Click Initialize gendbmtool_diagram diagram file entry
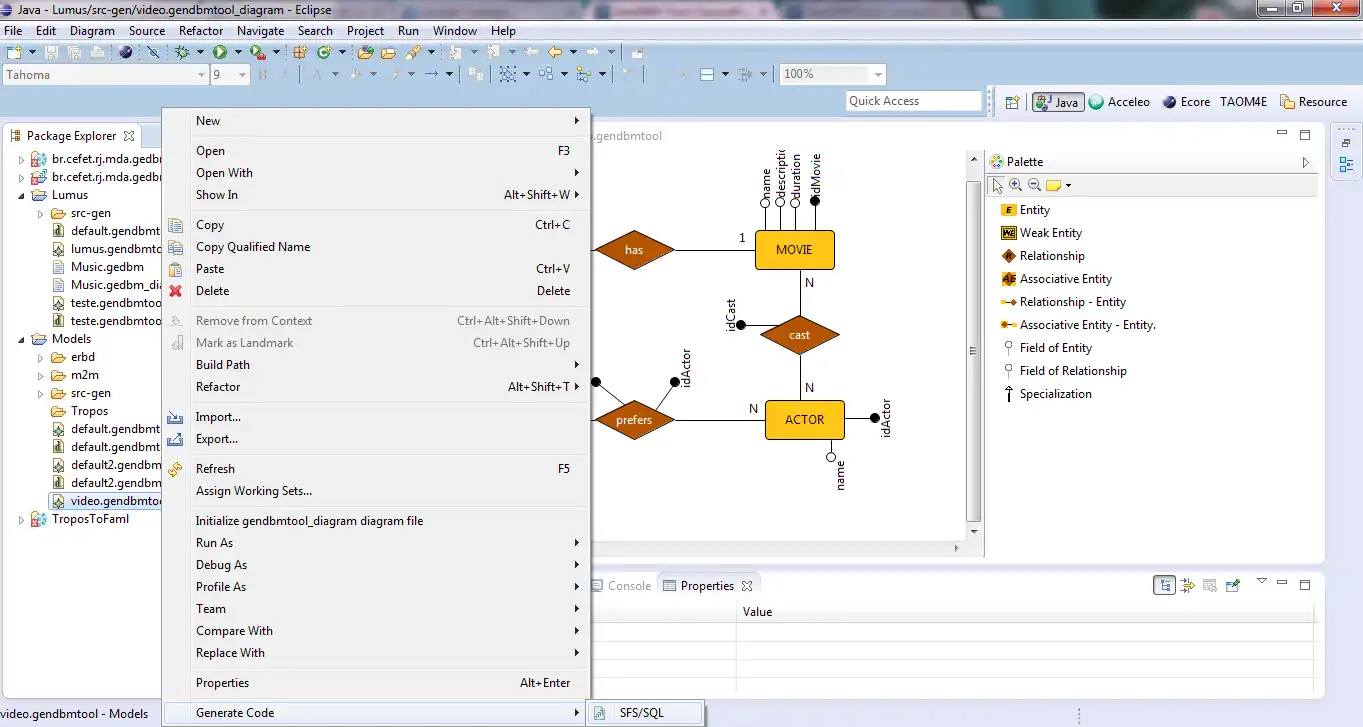Viewport: 1363px width, 727px height. (377, 521)
